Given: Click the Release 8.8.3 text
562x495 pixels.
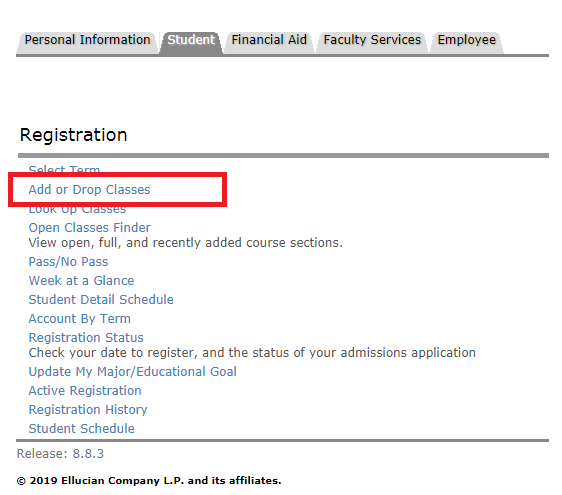Looking at the screenshot, I should coord(60,454).
